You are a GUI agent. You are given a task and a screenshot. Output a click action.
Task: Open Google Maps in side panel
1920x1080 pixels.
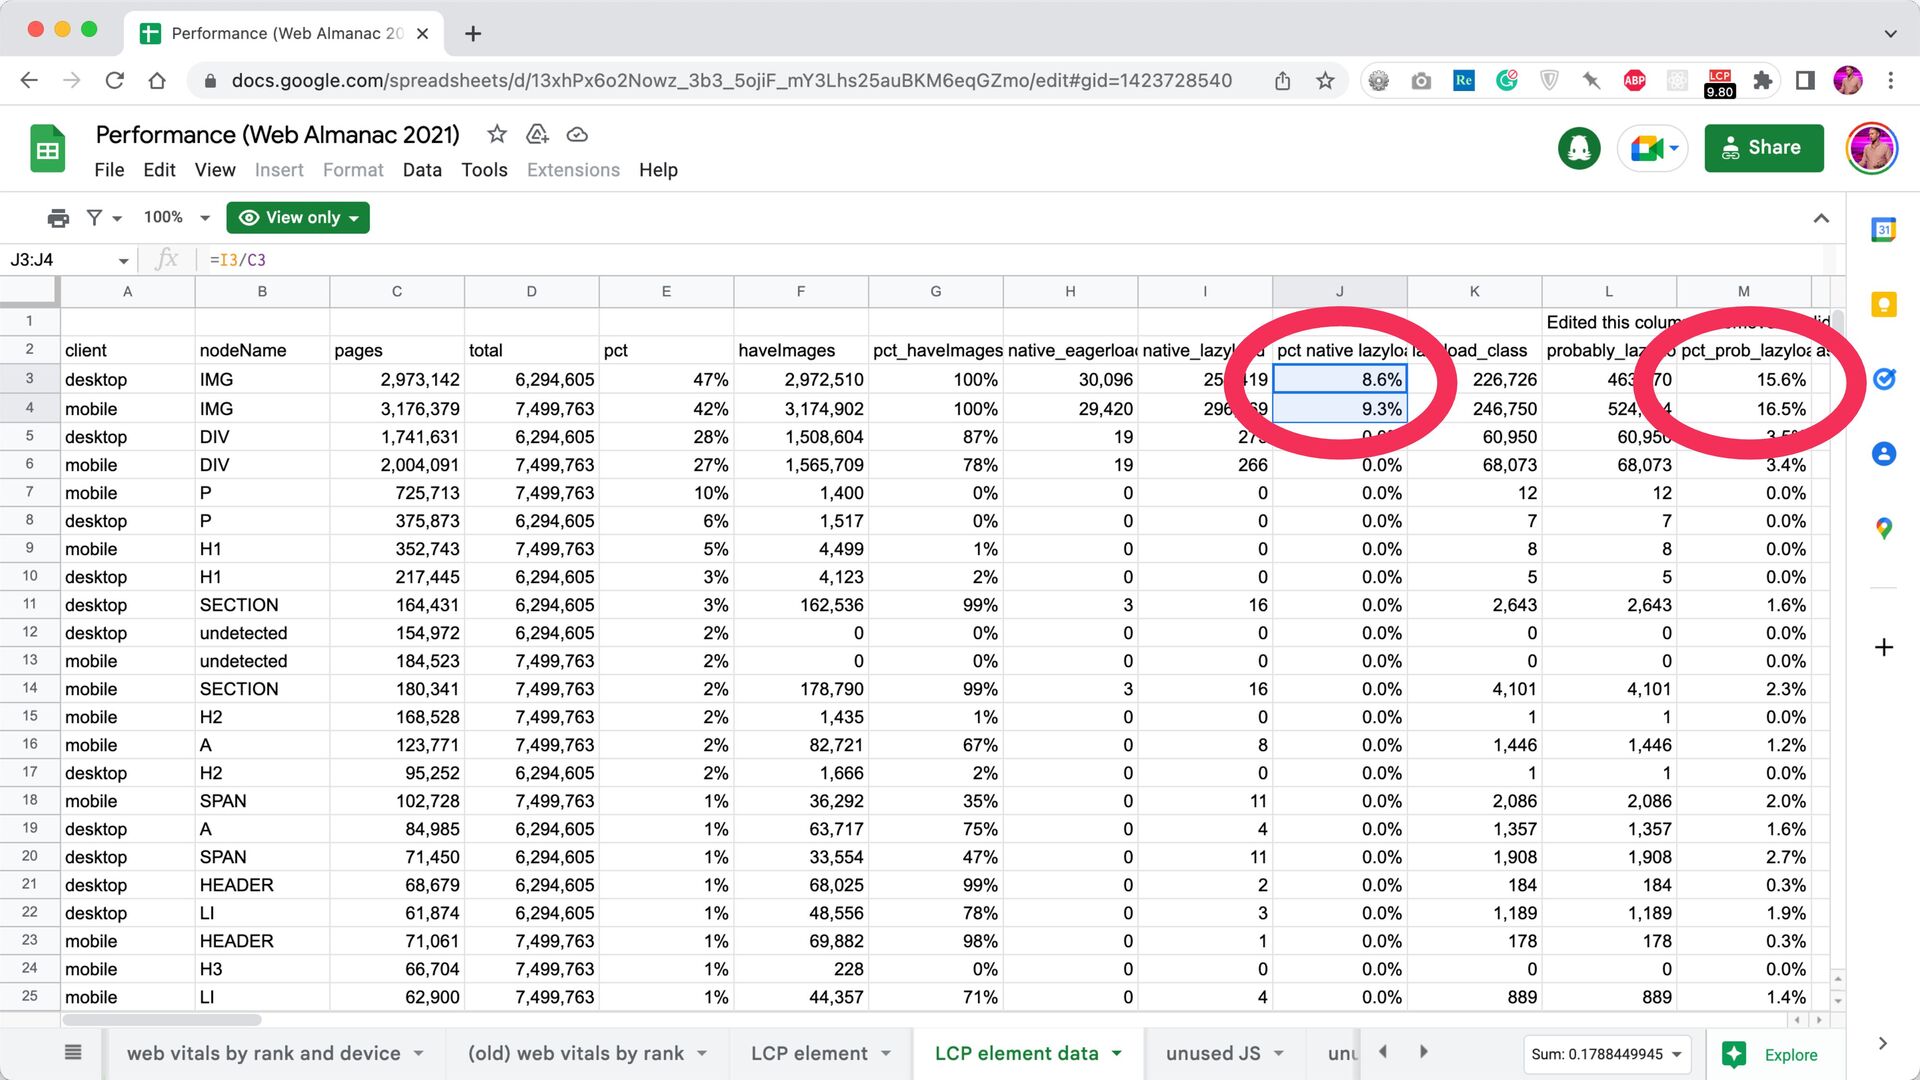(1884, 528)
